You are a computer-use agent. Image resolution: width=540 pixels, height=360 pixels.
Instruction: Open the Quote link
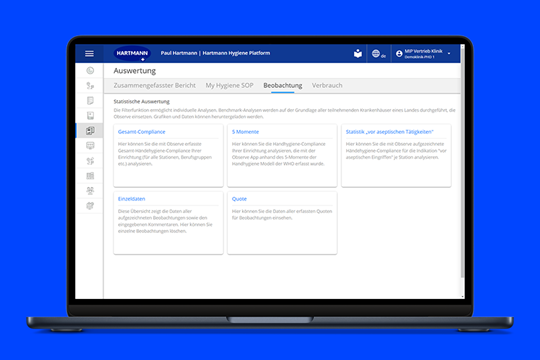(x=239, y=199)
